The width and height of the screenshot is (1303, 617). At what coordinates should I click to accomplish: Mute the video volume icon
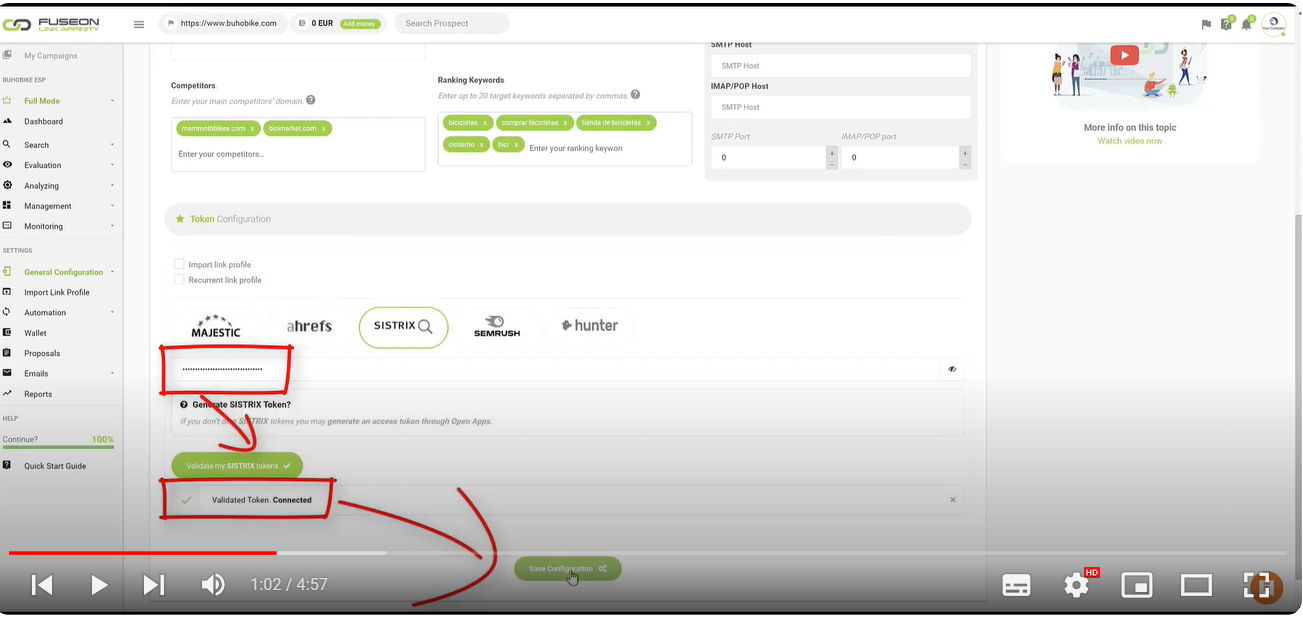pyautogui.click(x=212, y=585)
